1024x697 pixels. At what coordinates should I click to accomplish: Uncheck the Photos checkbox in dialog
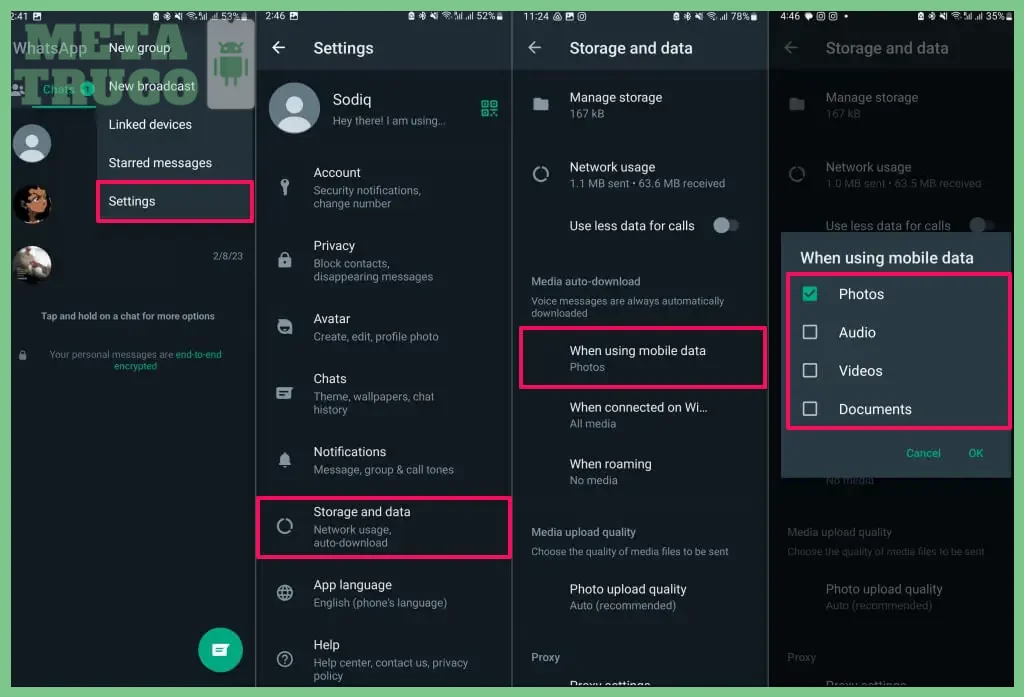pos(810,294)
